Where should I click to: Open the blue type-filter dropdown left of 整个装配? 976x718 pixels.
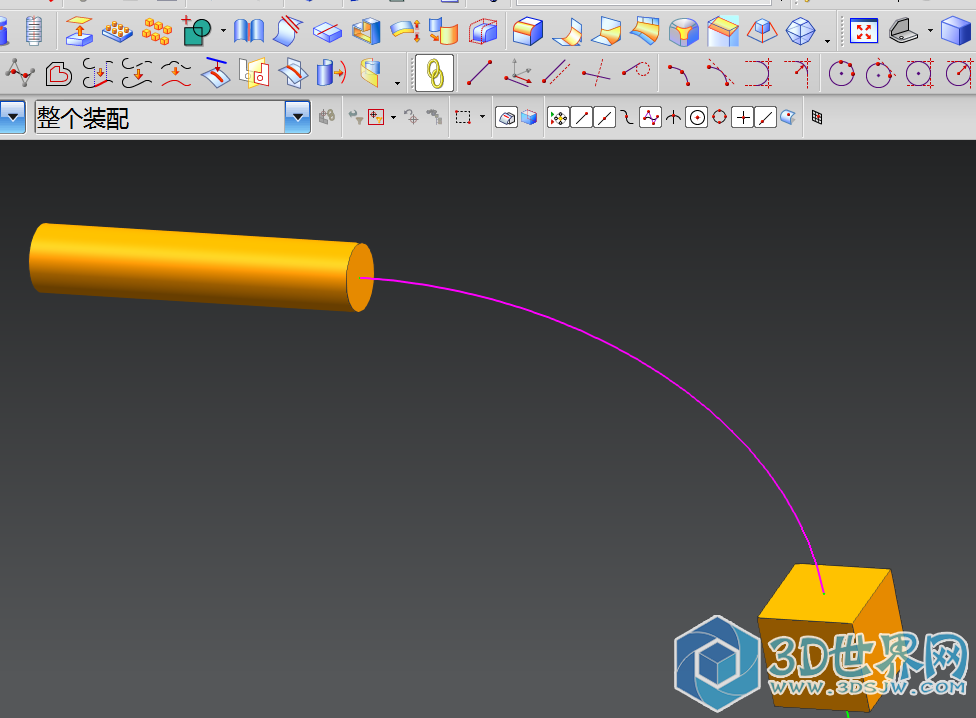pyautogui.click(x=12, y=117)
